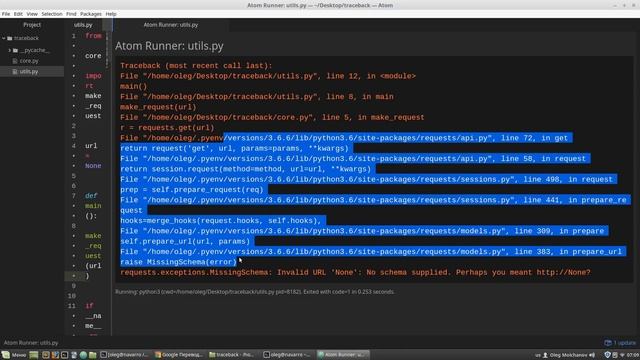The height and width of the screenshot is (360, 640).
Task: Click the 07:09 clock in taskbar
Action: click(x=633, y=355)
